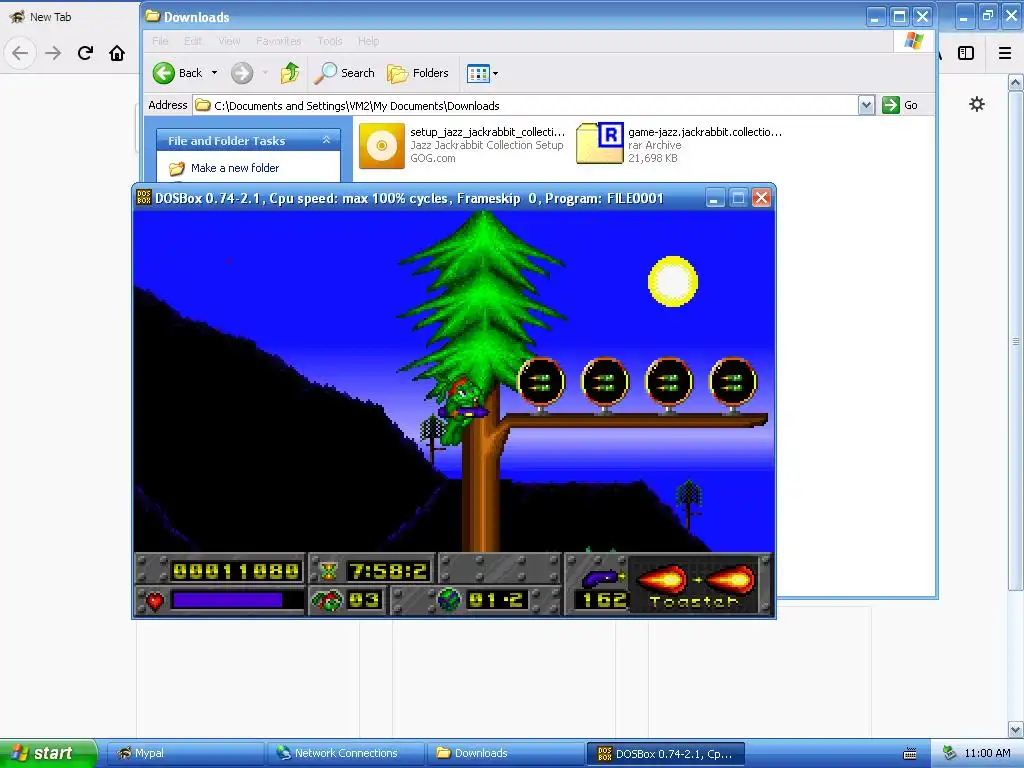Open the new tab settings gear
The image size is (1024, 768).
tap(977, 104)
